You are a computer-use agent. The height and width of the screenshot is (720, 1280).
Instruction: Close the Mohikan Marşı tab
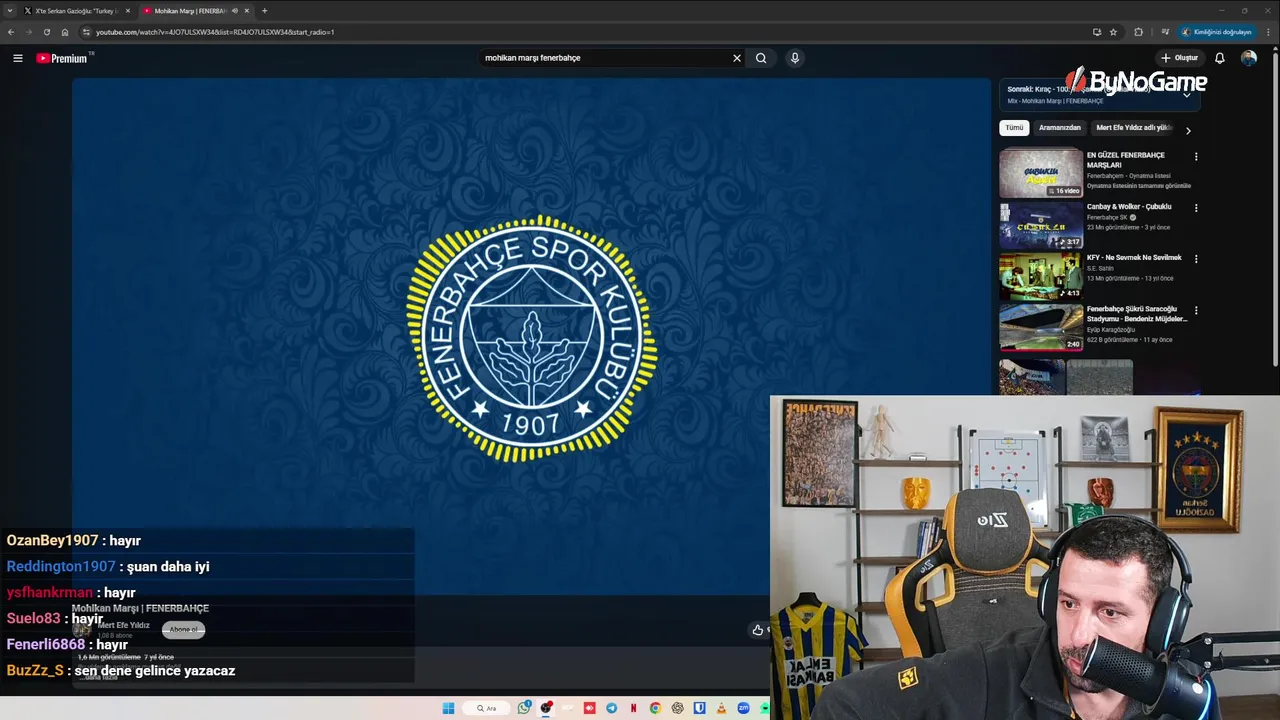pyautogui.click(x=247, y=11)
